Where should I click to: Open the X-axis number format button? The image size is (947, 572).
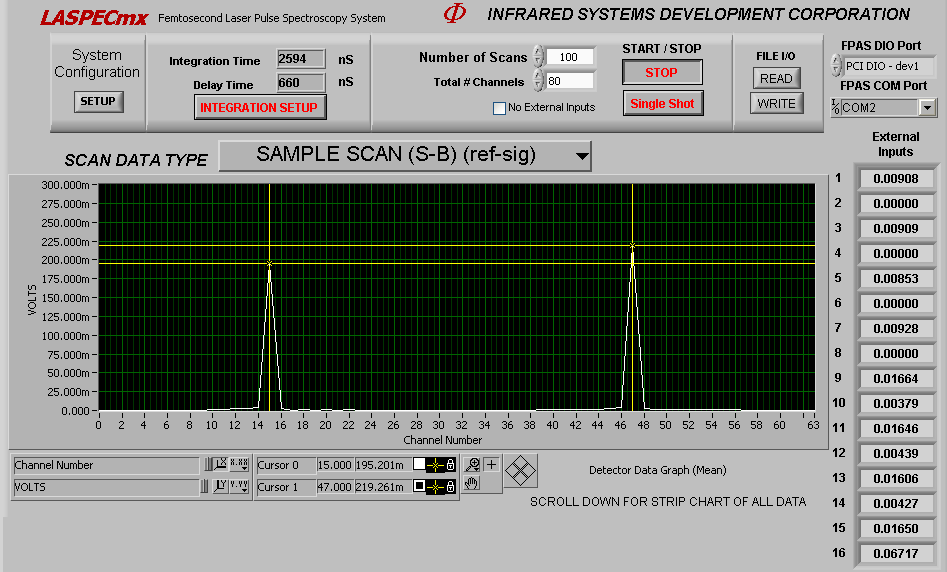click(240, 465)
